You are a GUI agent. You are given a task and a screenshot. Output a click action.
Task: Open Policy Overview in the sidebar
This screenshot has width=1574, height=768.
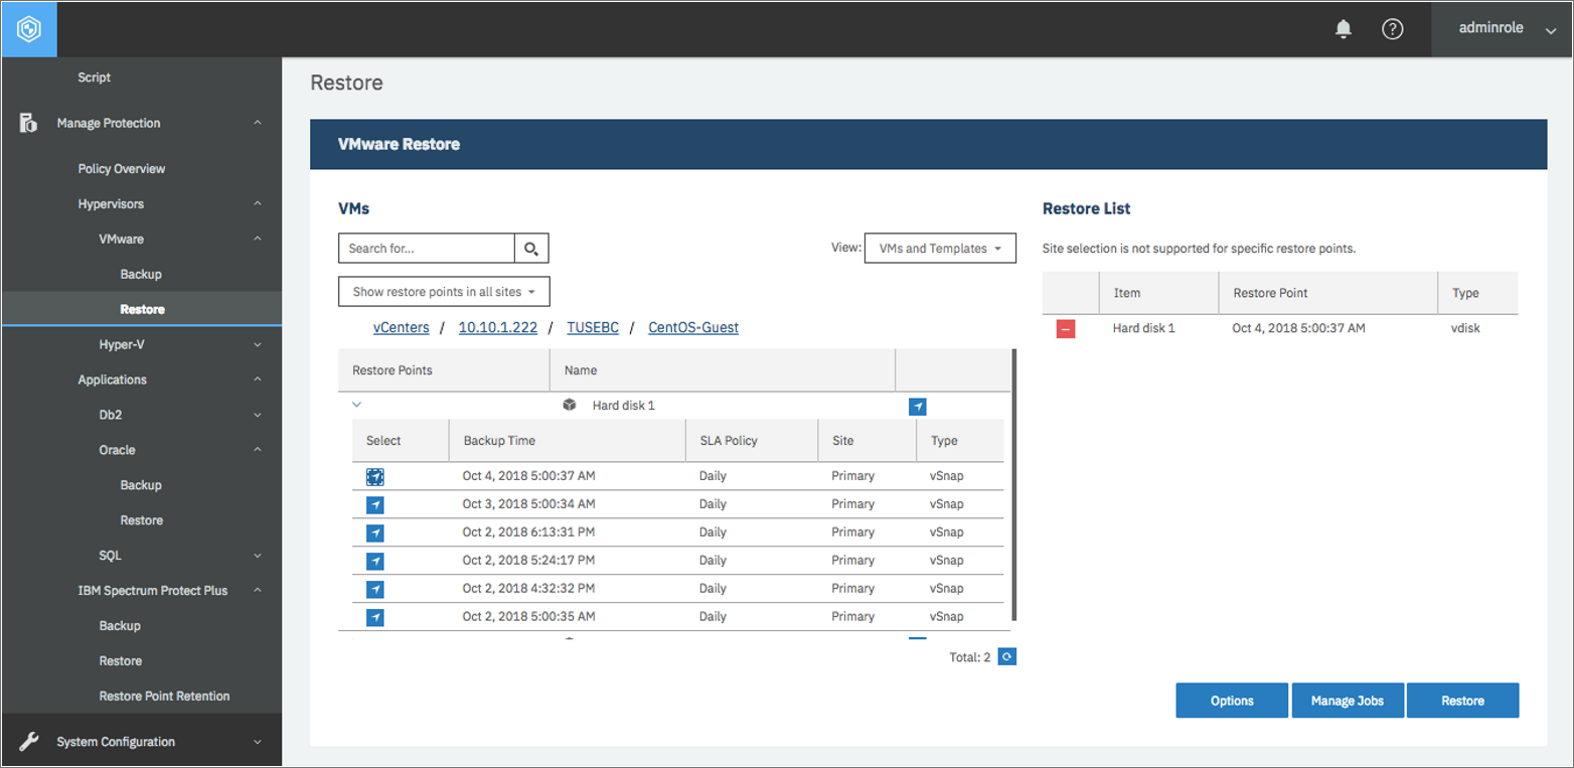pyautogui.click(x=121, y=169)
